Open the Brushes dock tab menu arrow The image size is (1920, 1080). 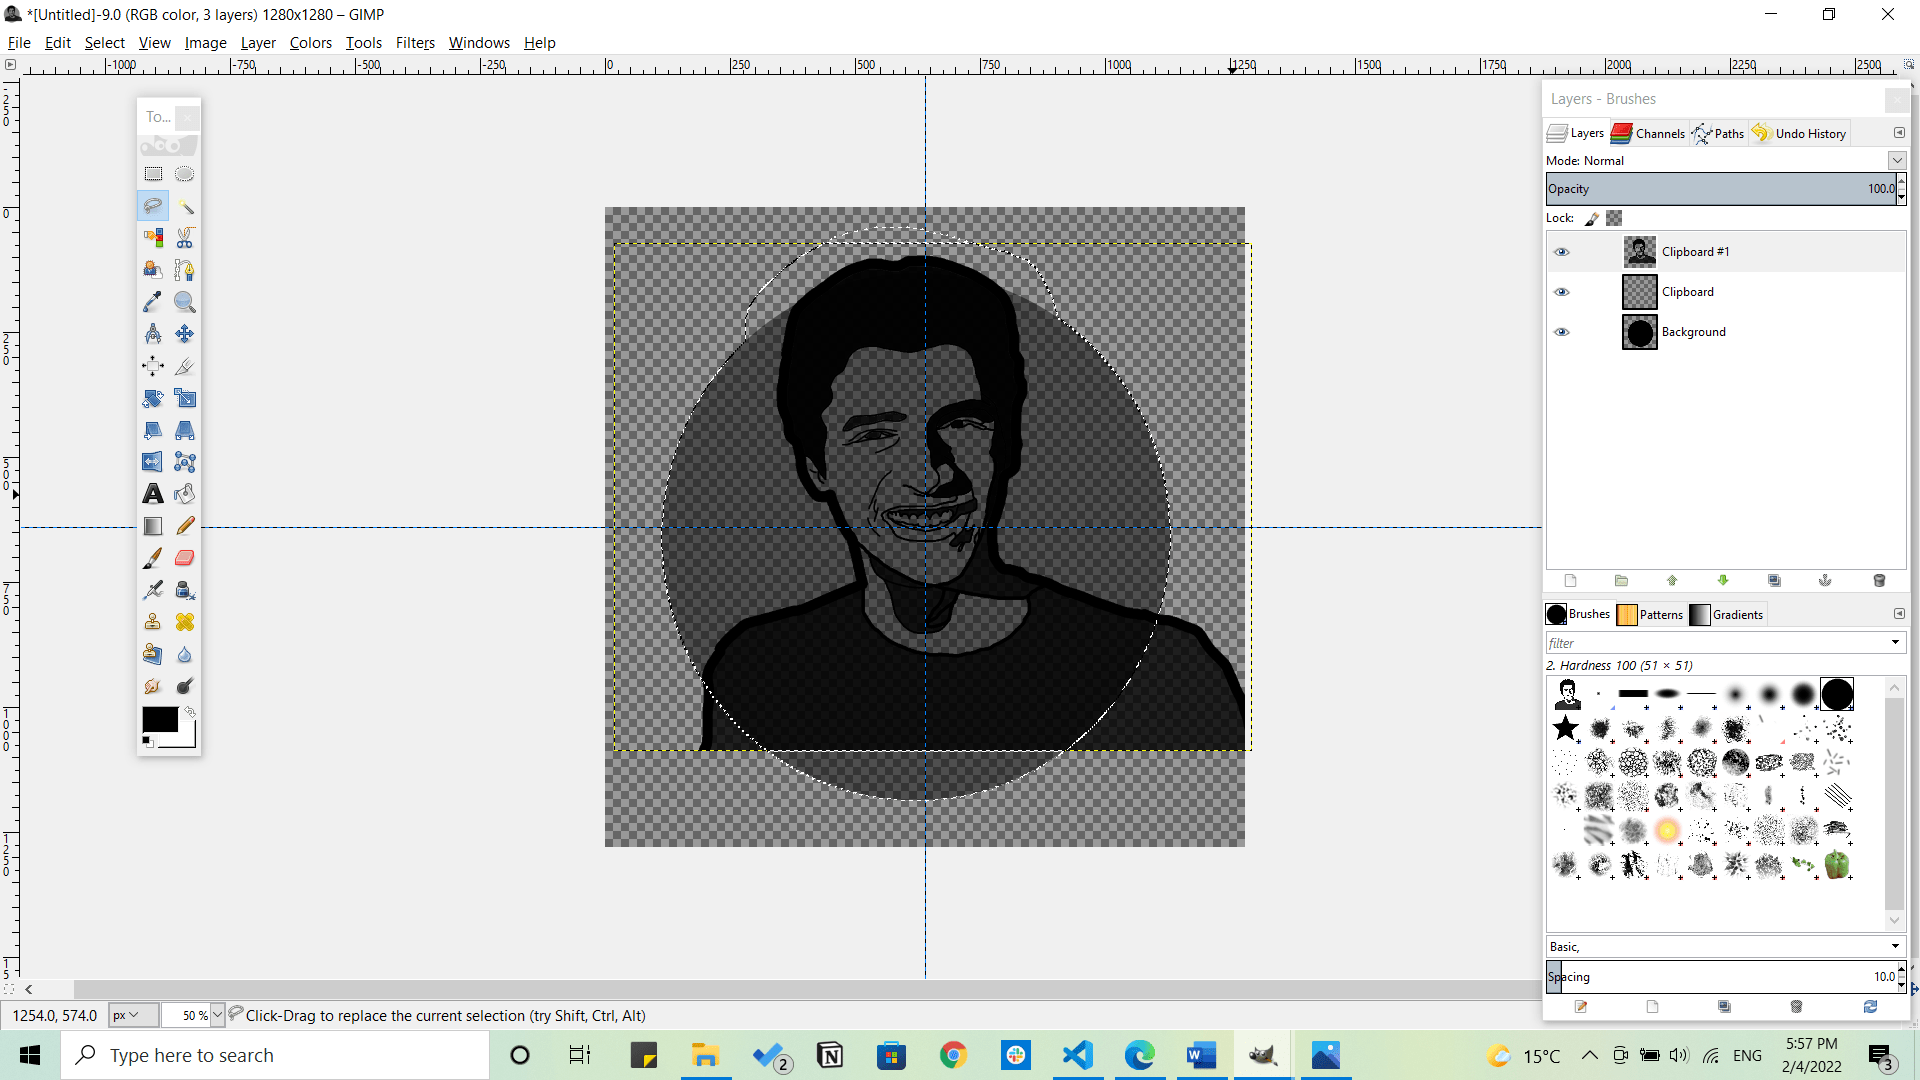[x=1899, y=614]
